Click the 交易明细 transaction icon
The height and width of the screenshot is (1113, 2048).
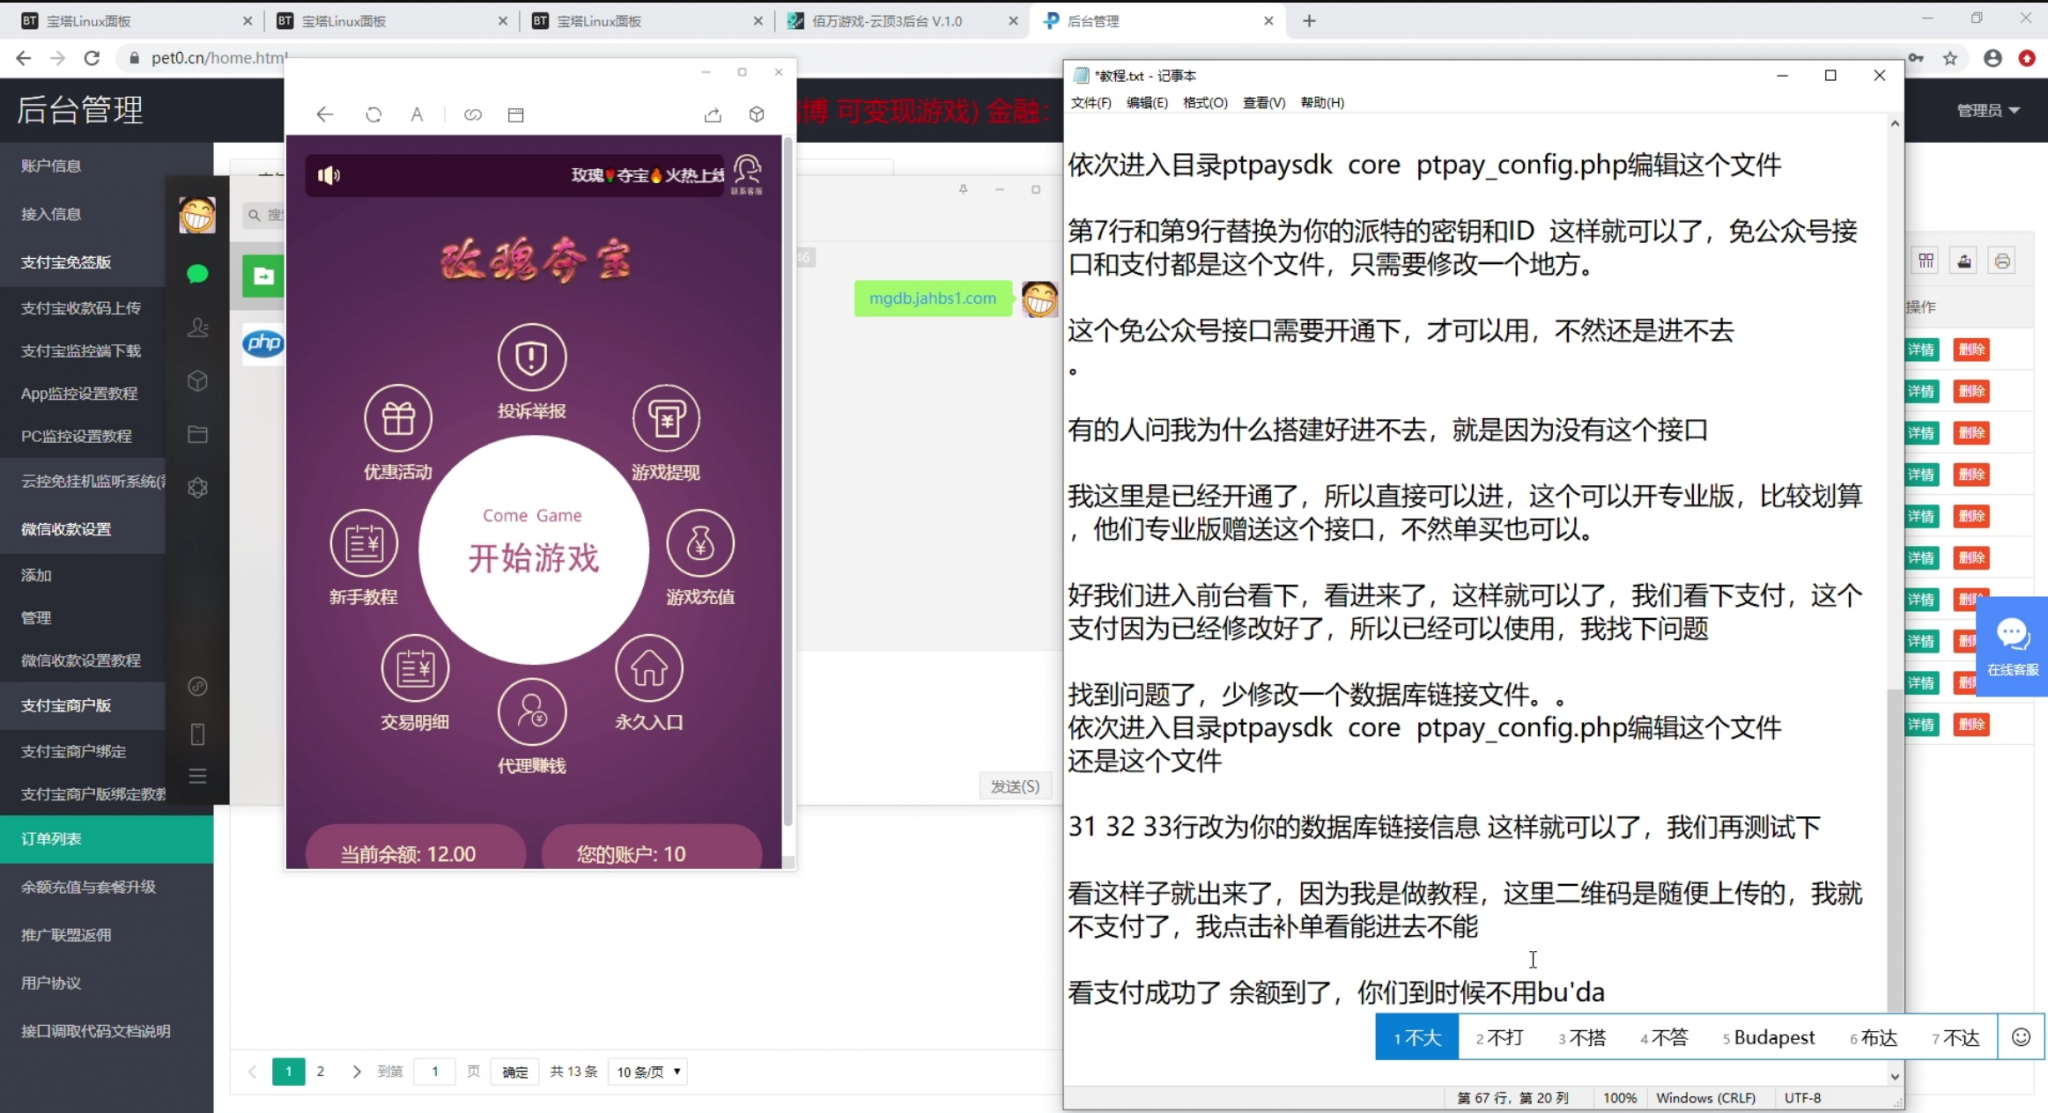pos(415,668)
